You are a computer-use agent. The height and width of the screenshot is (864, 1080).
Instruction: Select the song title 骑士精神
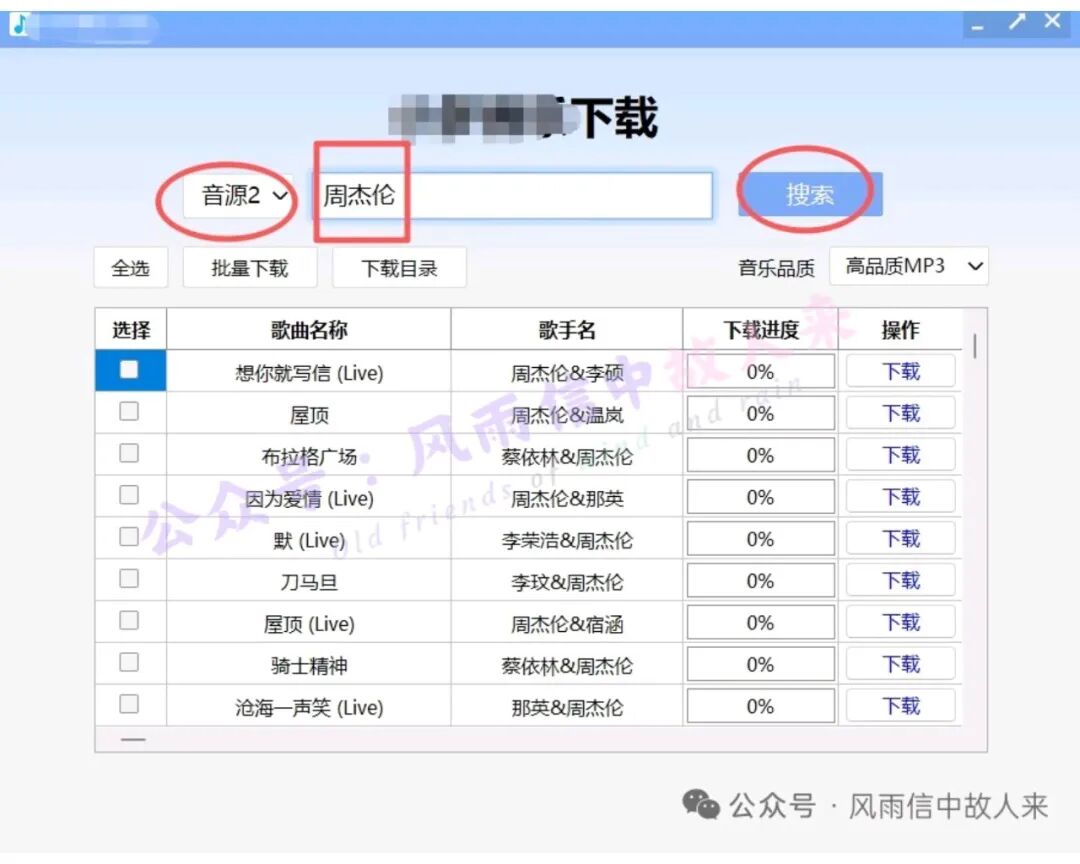[309, 666]
